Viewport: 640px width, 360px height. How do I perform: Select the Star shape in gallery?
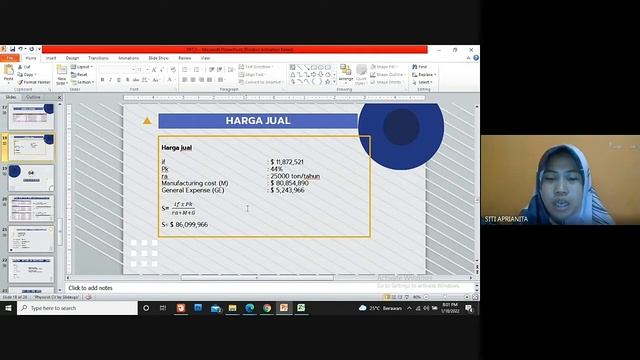point(327,82)
